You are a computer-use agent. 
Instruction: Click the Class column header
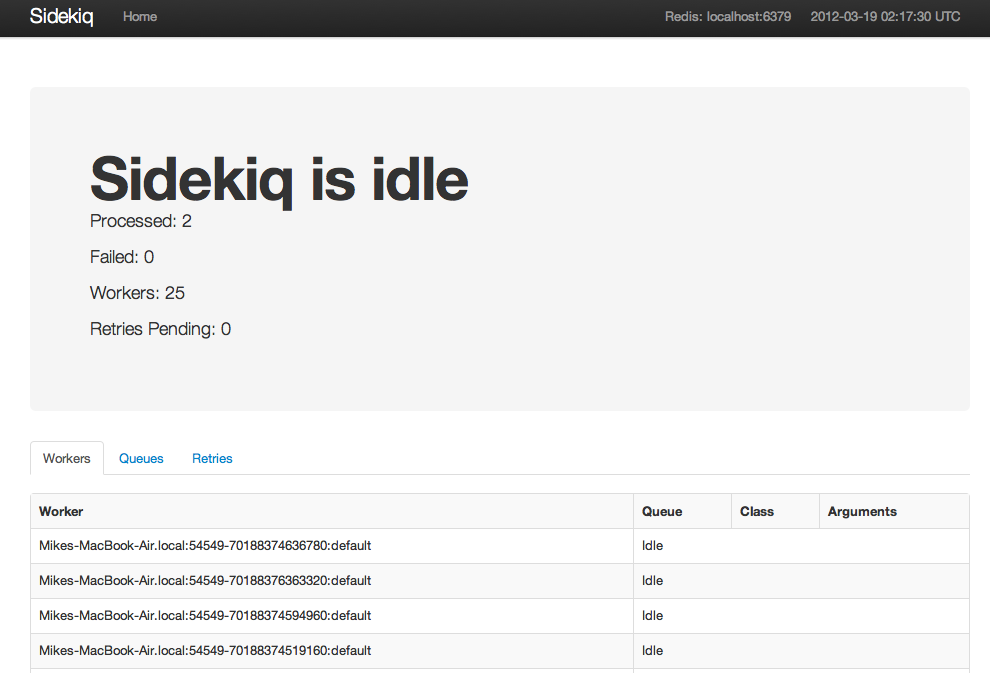click(x=756, y=511)
